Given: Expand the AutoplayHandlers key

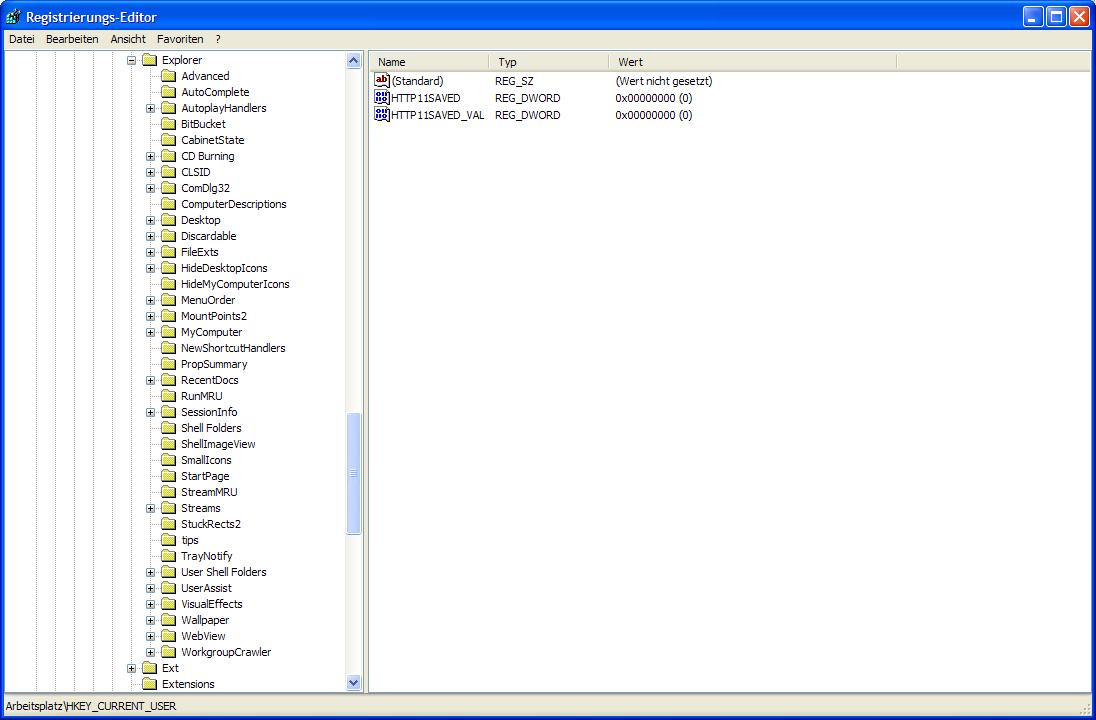Looking at the screenshot, I should (150, 108).
